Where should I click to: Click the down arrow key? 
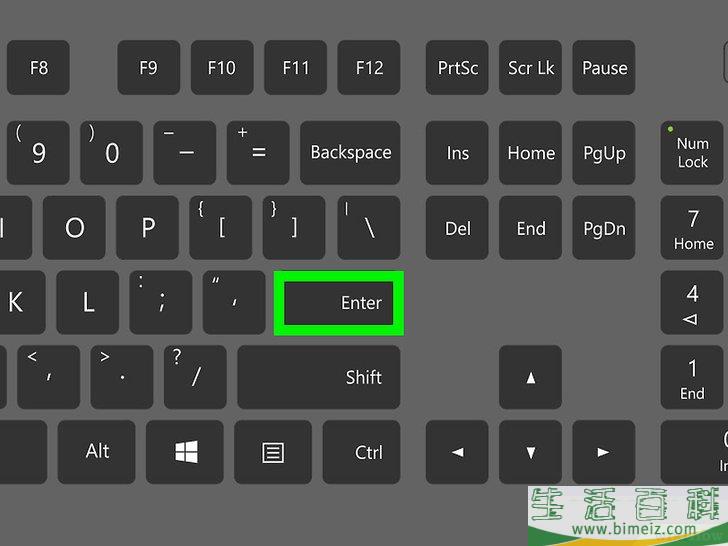click(531, 452)
